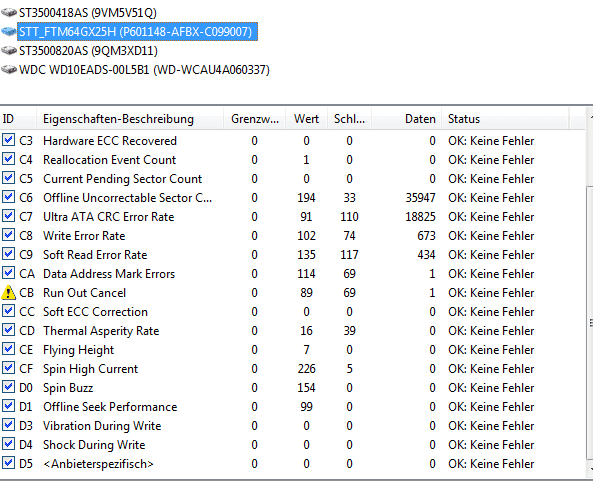The height and width of the screenshot is (481, 593).
Task: Click Flying Height text
Action: [x=78, y=350]
